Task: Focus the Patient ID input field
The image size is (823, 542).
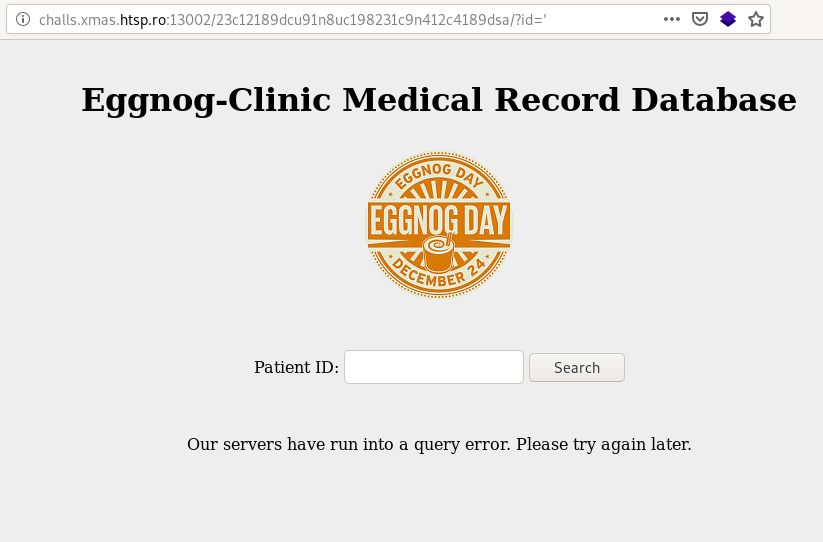Action: click(x=434, y=367)
